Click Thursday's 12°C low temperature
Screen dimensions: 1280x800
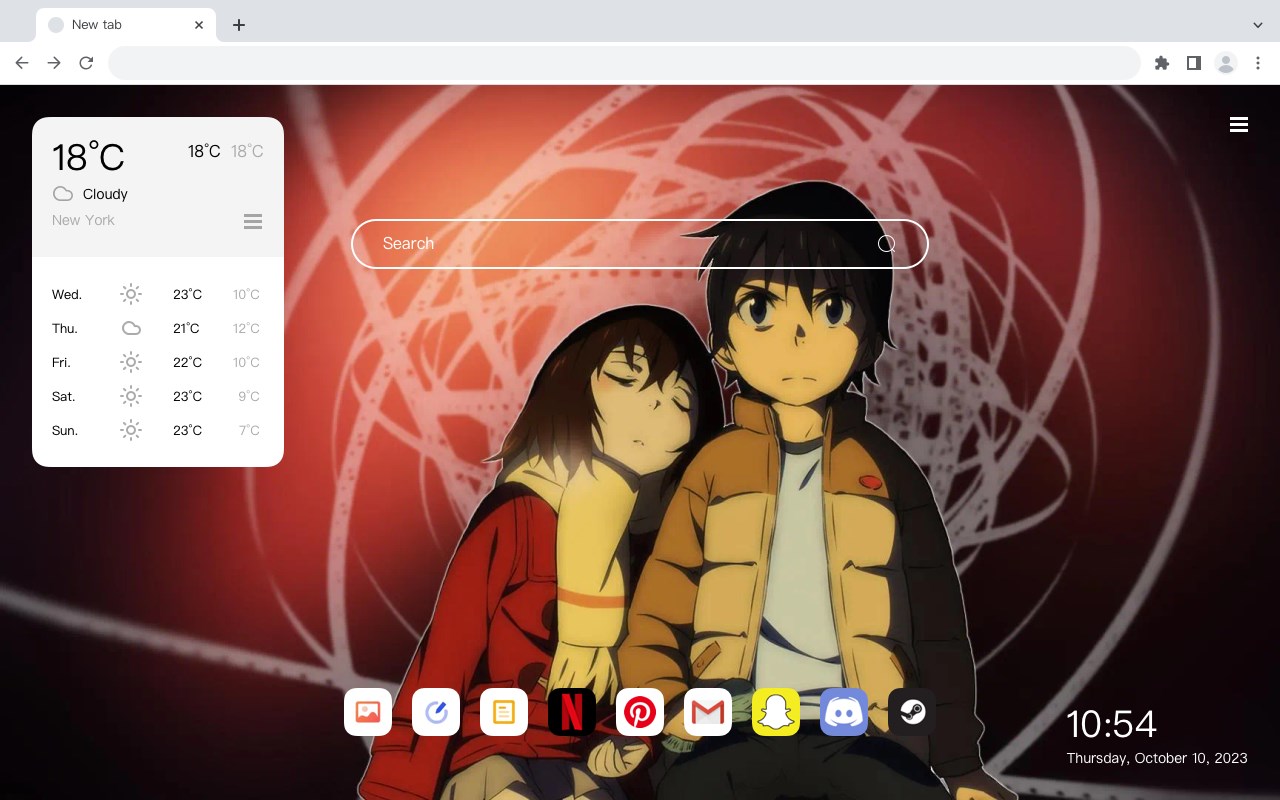tap(247, 328)
